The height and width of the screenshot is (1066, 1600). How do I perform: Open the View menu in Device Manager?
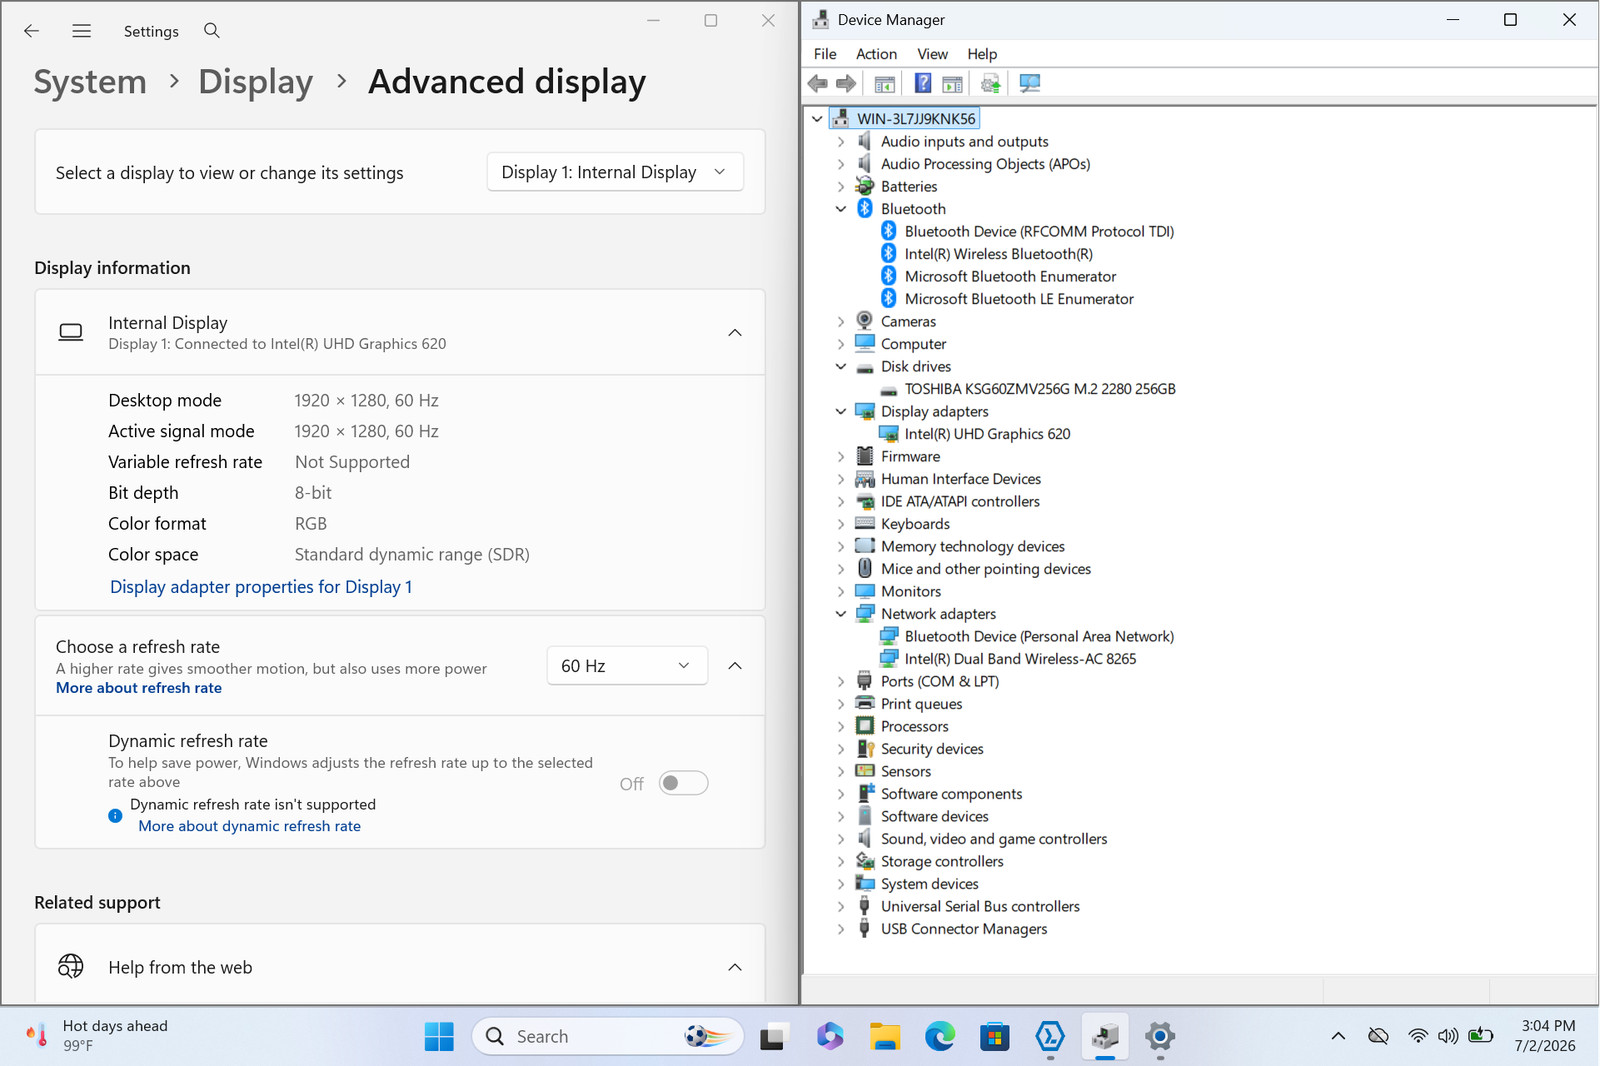(932, 54)
